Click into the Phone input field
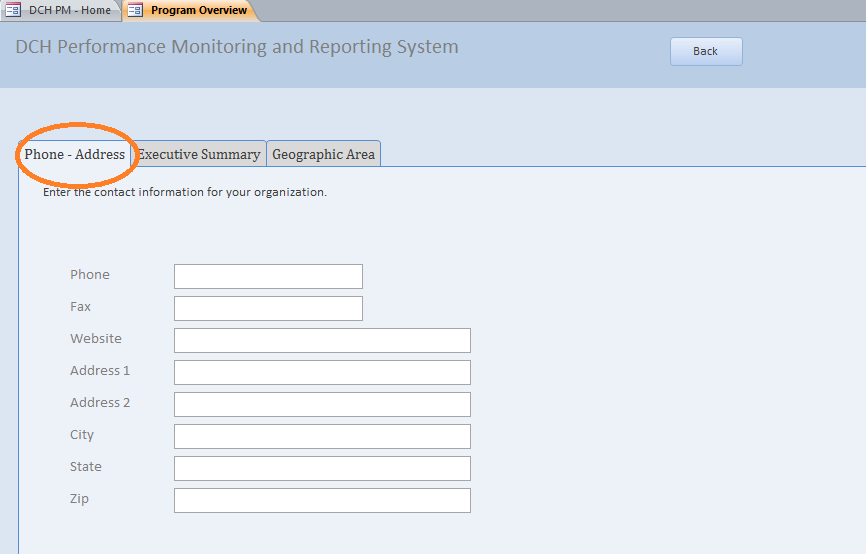866x554 pixels. pos(268,276)
